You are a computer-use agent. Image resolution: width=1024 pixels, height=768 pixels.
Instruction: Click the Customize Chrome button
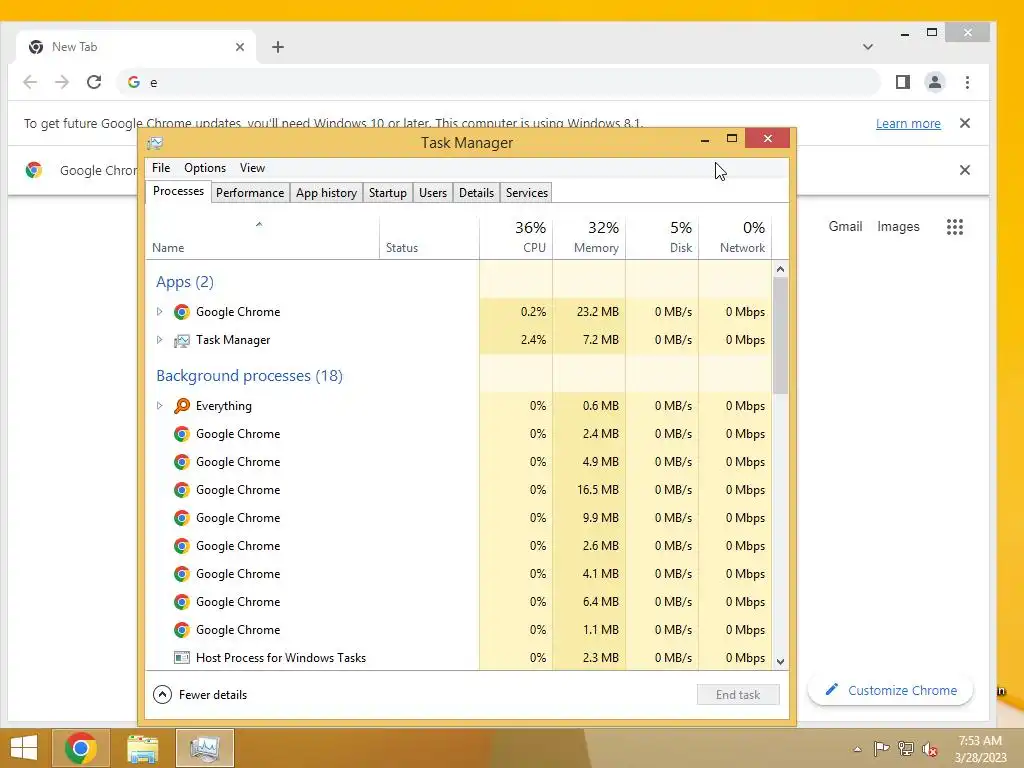[x=891, y=690]
